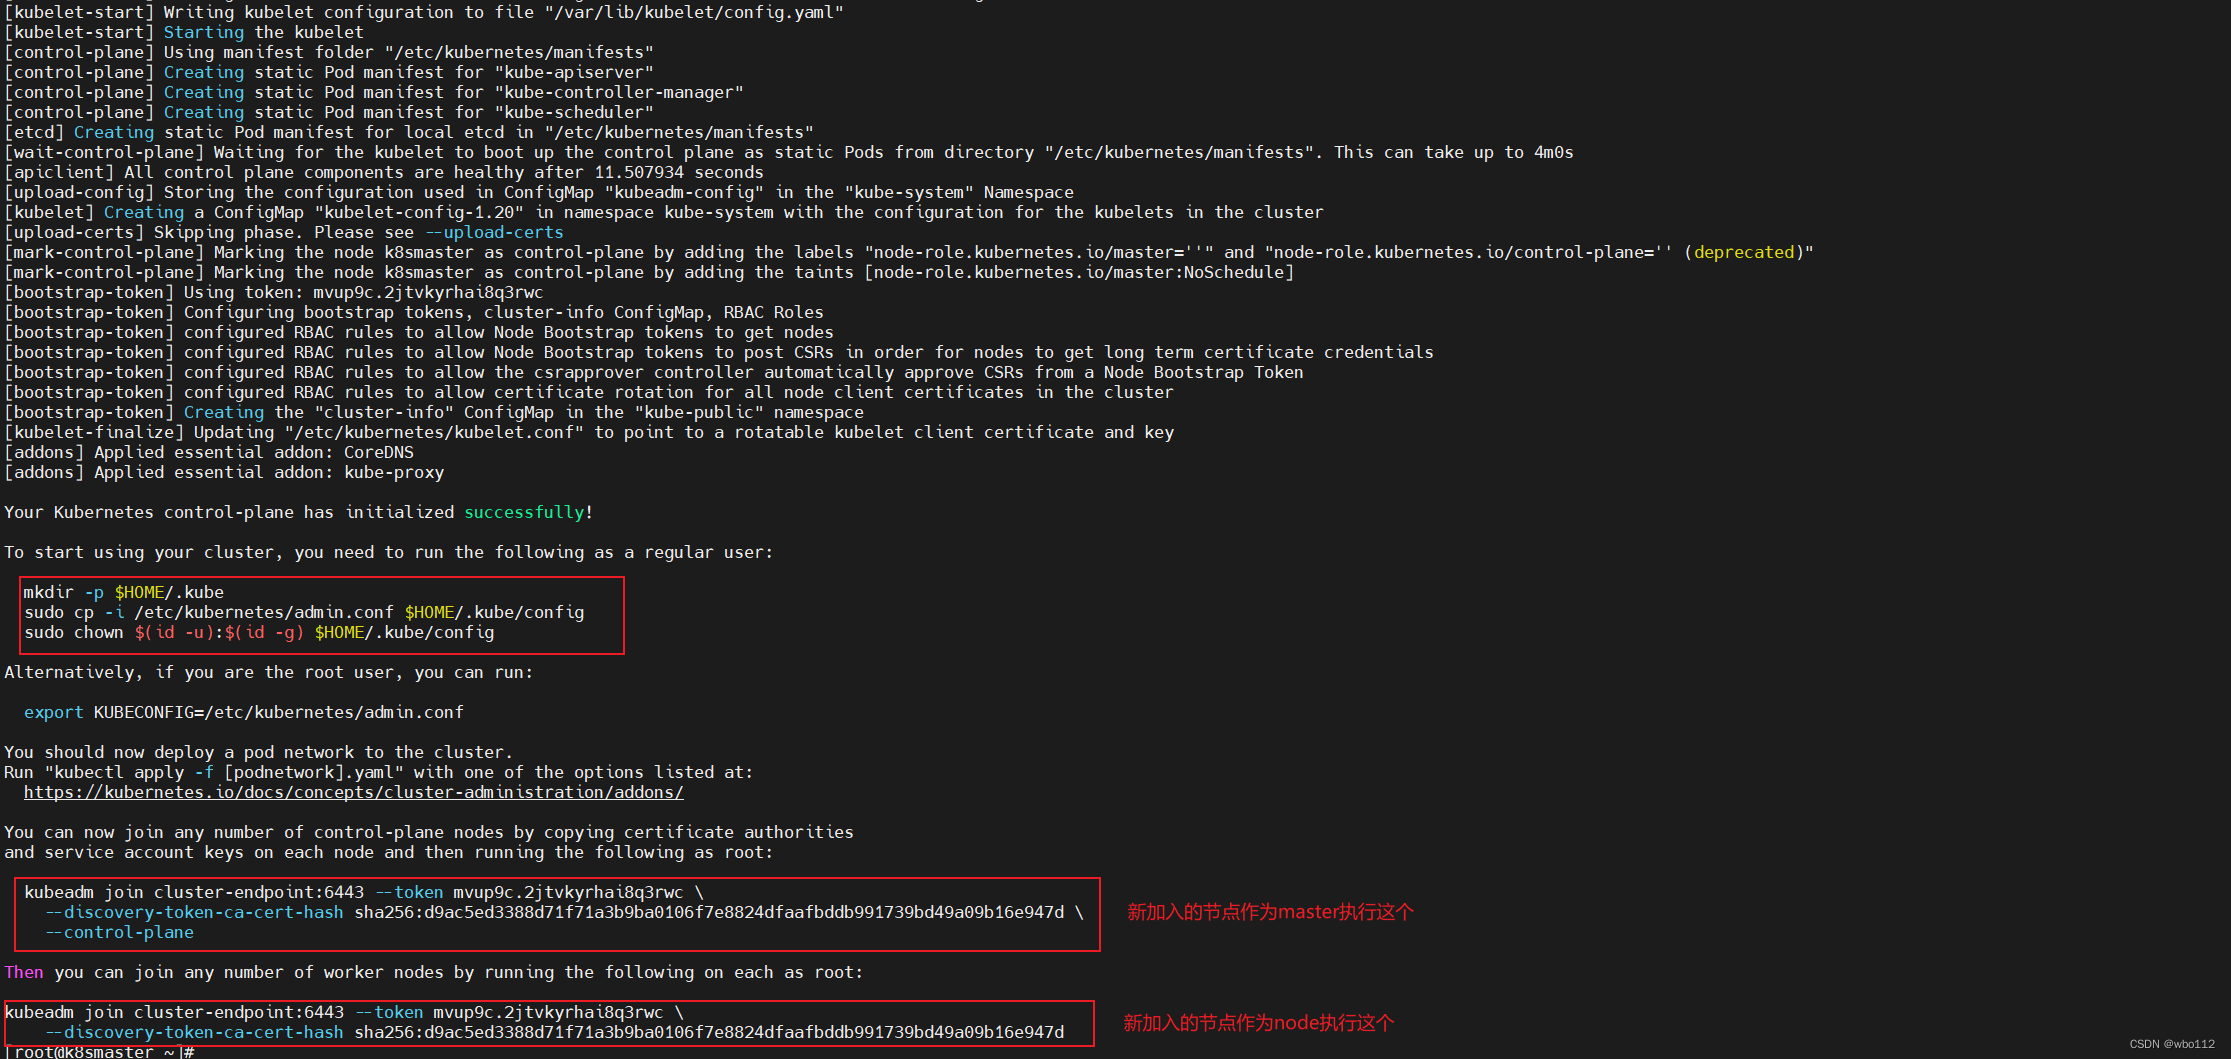2231x1059 pixels.
Task: Click the 'You should now deploy a pod network' line
Action: click(259, 752)
